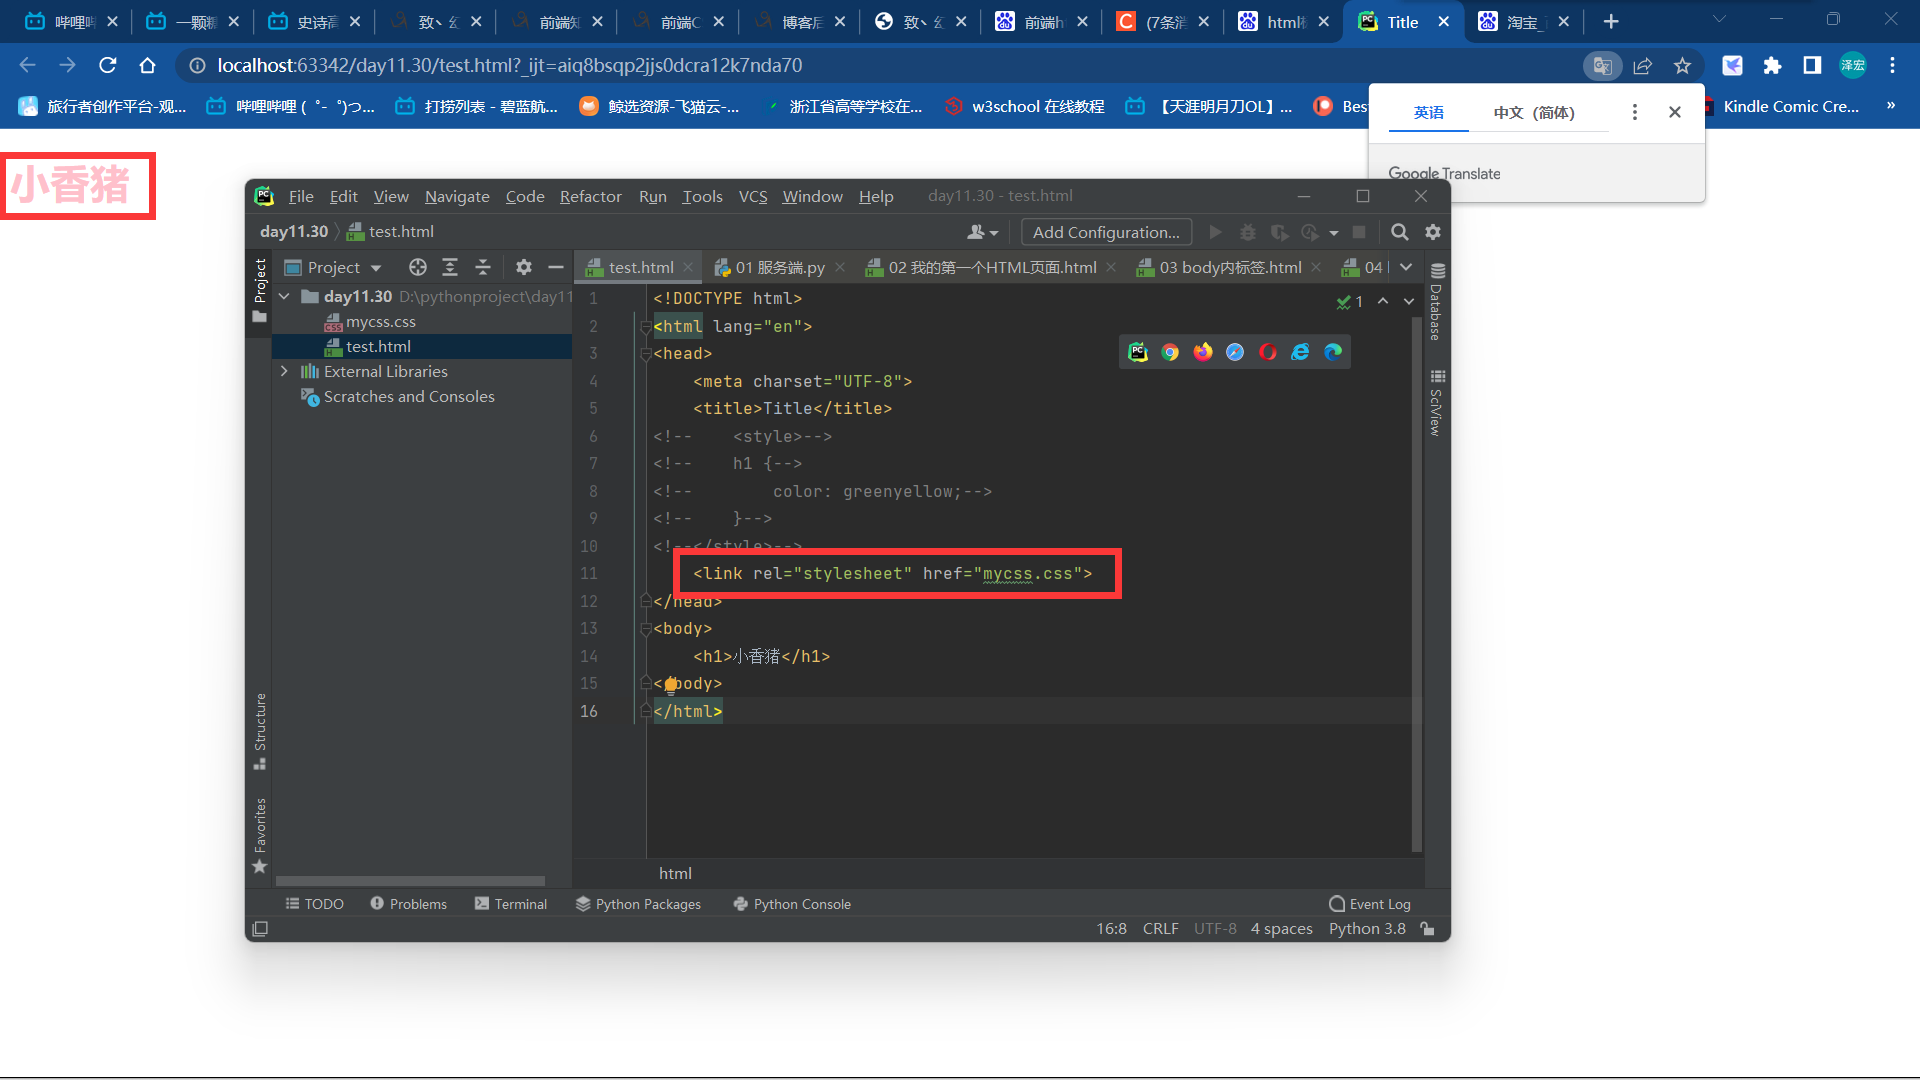
Task: Open PyCharm Navigate menu
Action: coord(457,196)
